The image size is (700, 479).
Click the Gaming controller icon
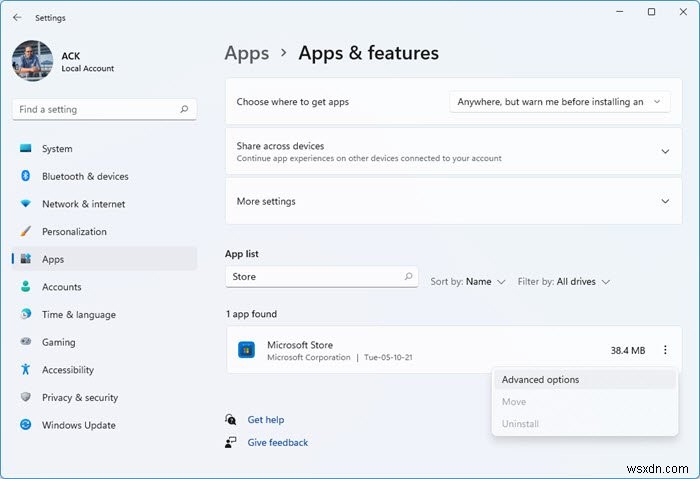(x=26, y=342)
